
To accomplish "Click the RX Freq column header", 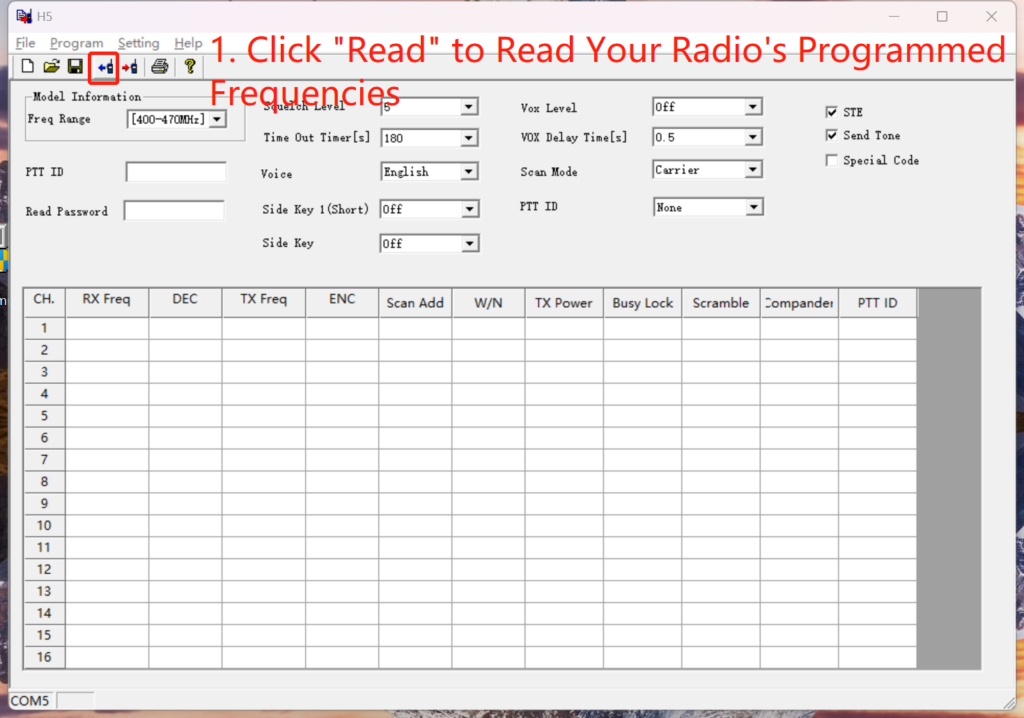I will click(106, 301).
